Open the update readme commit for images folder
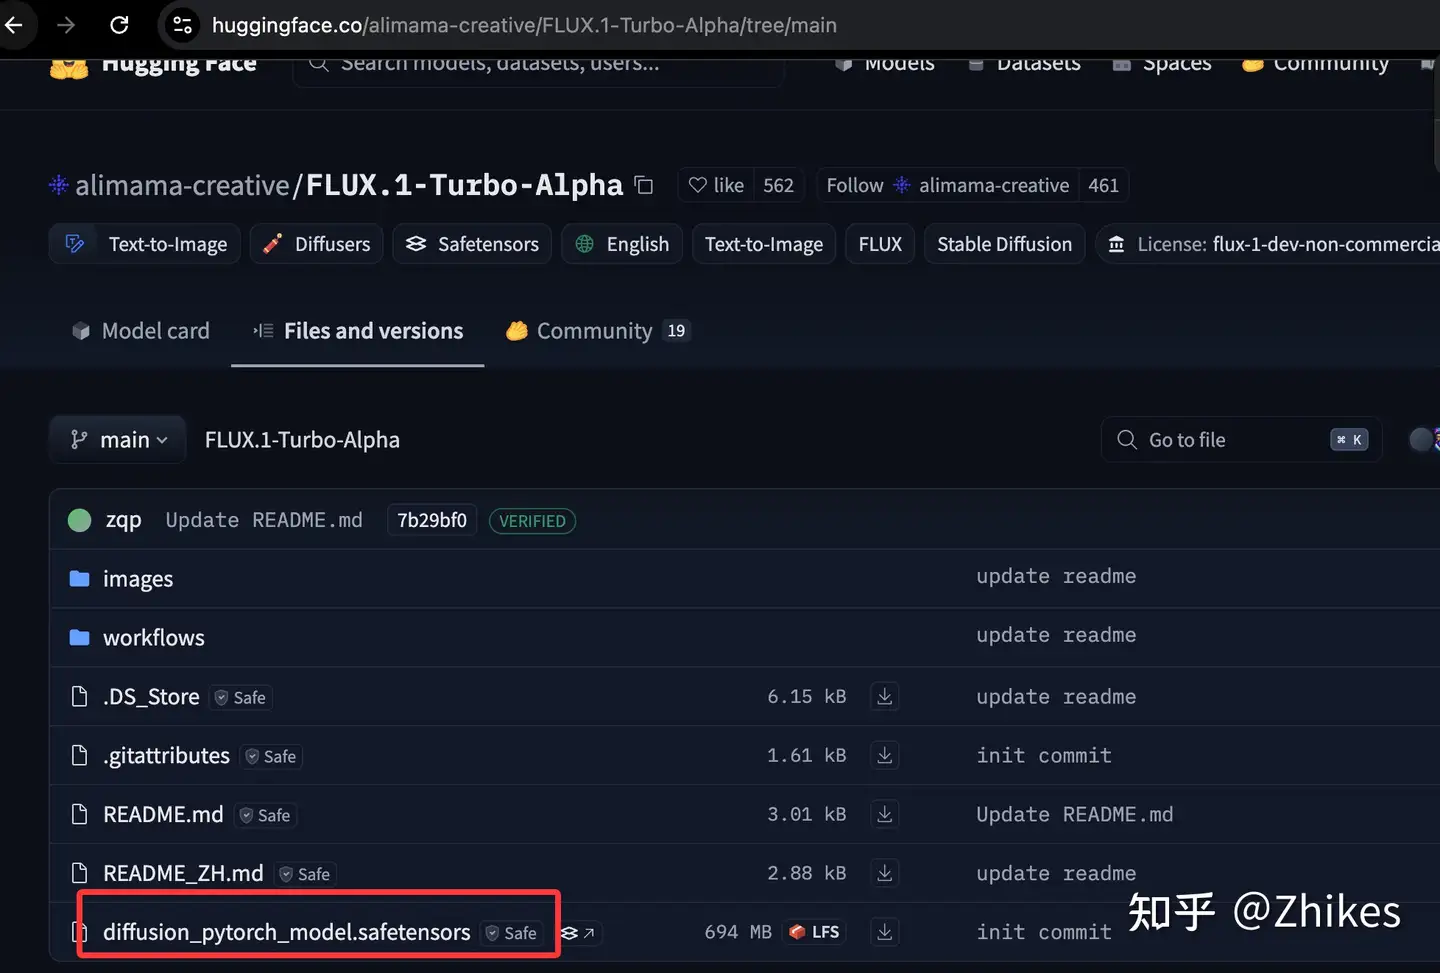 tap(1056, 577)
